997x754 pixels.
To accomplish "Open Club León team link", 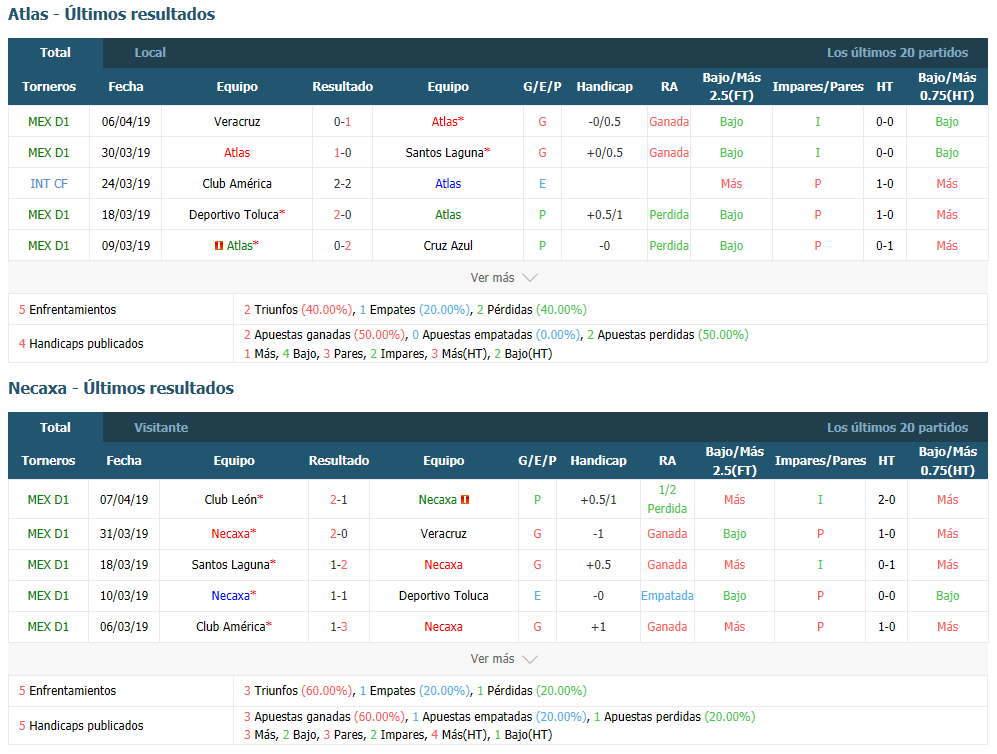I will (x=231, y=500).
